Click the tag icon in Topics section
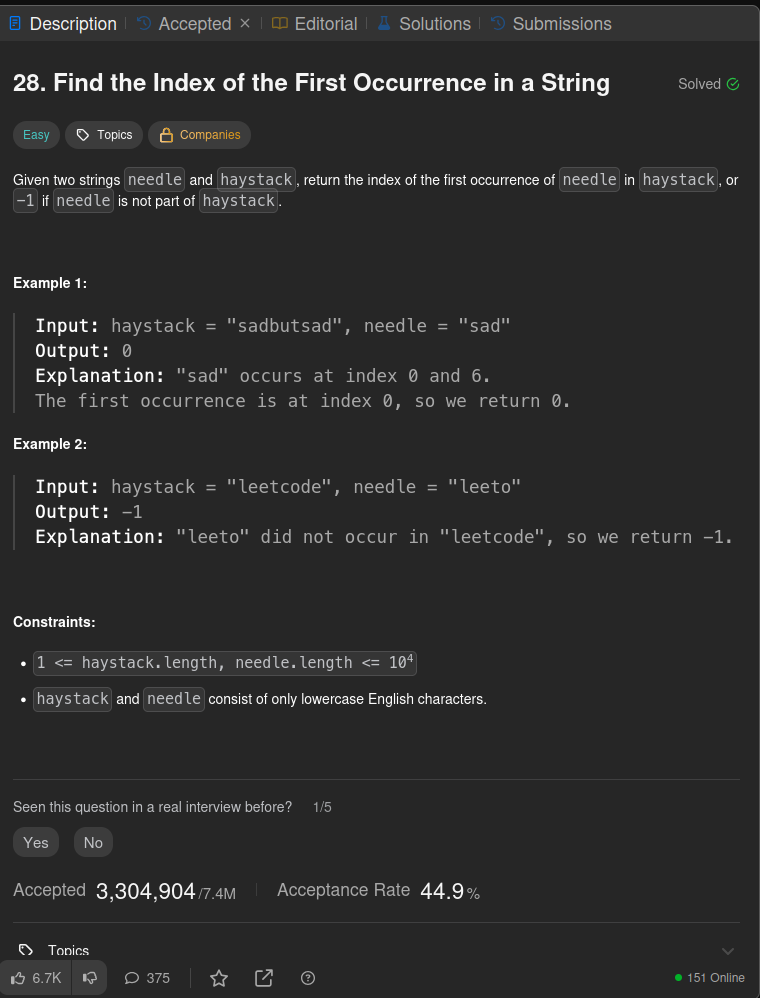Viewport: 760px width, 998px height. [x=25, y=950]
